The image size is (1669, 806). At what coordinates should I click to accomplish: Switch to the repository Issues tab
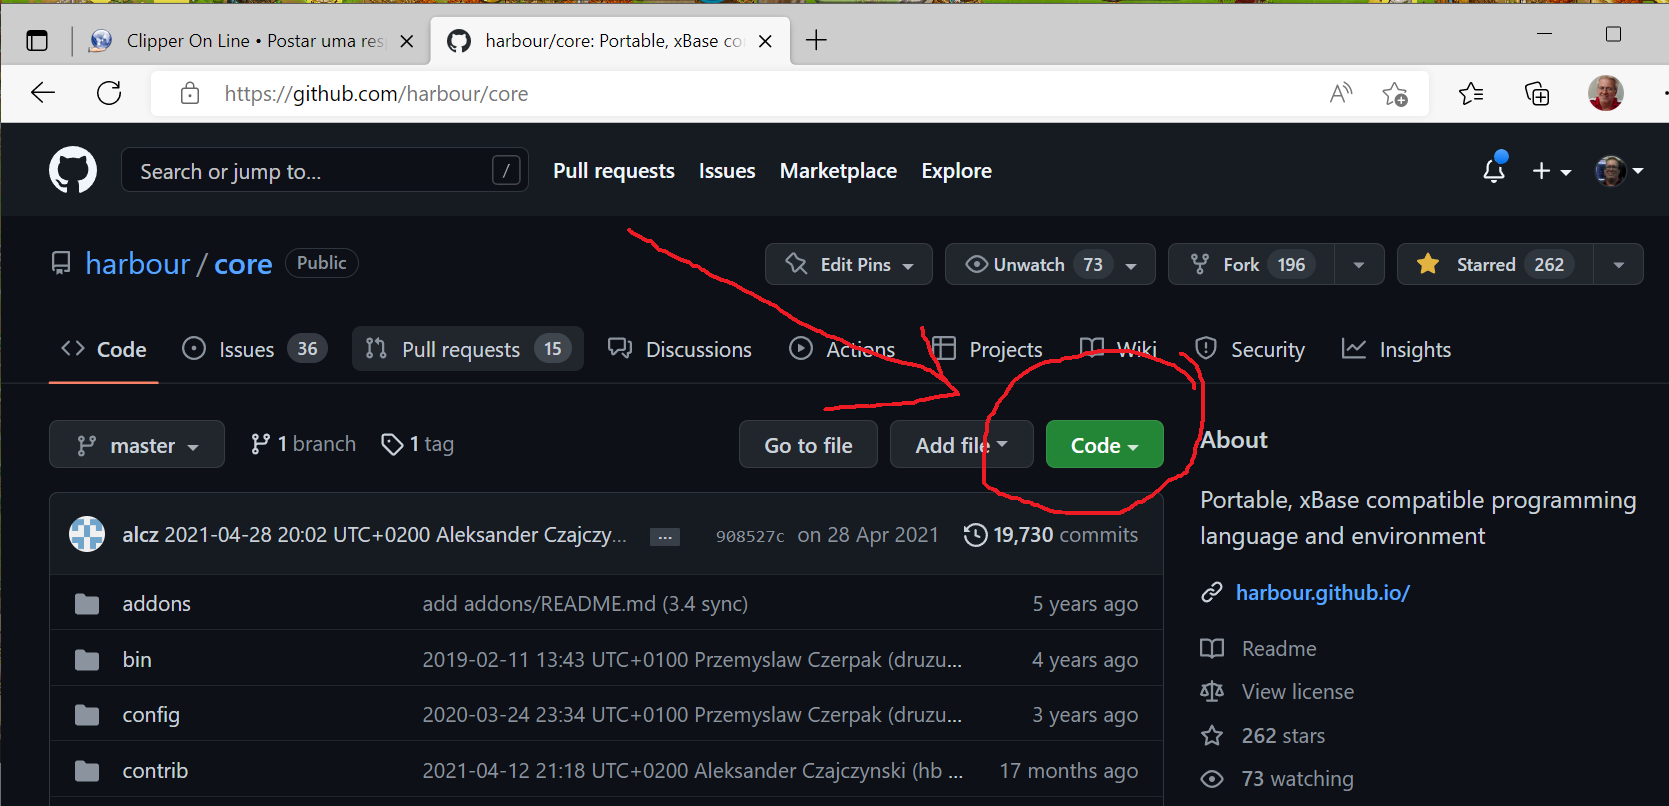tap(254, 349)
